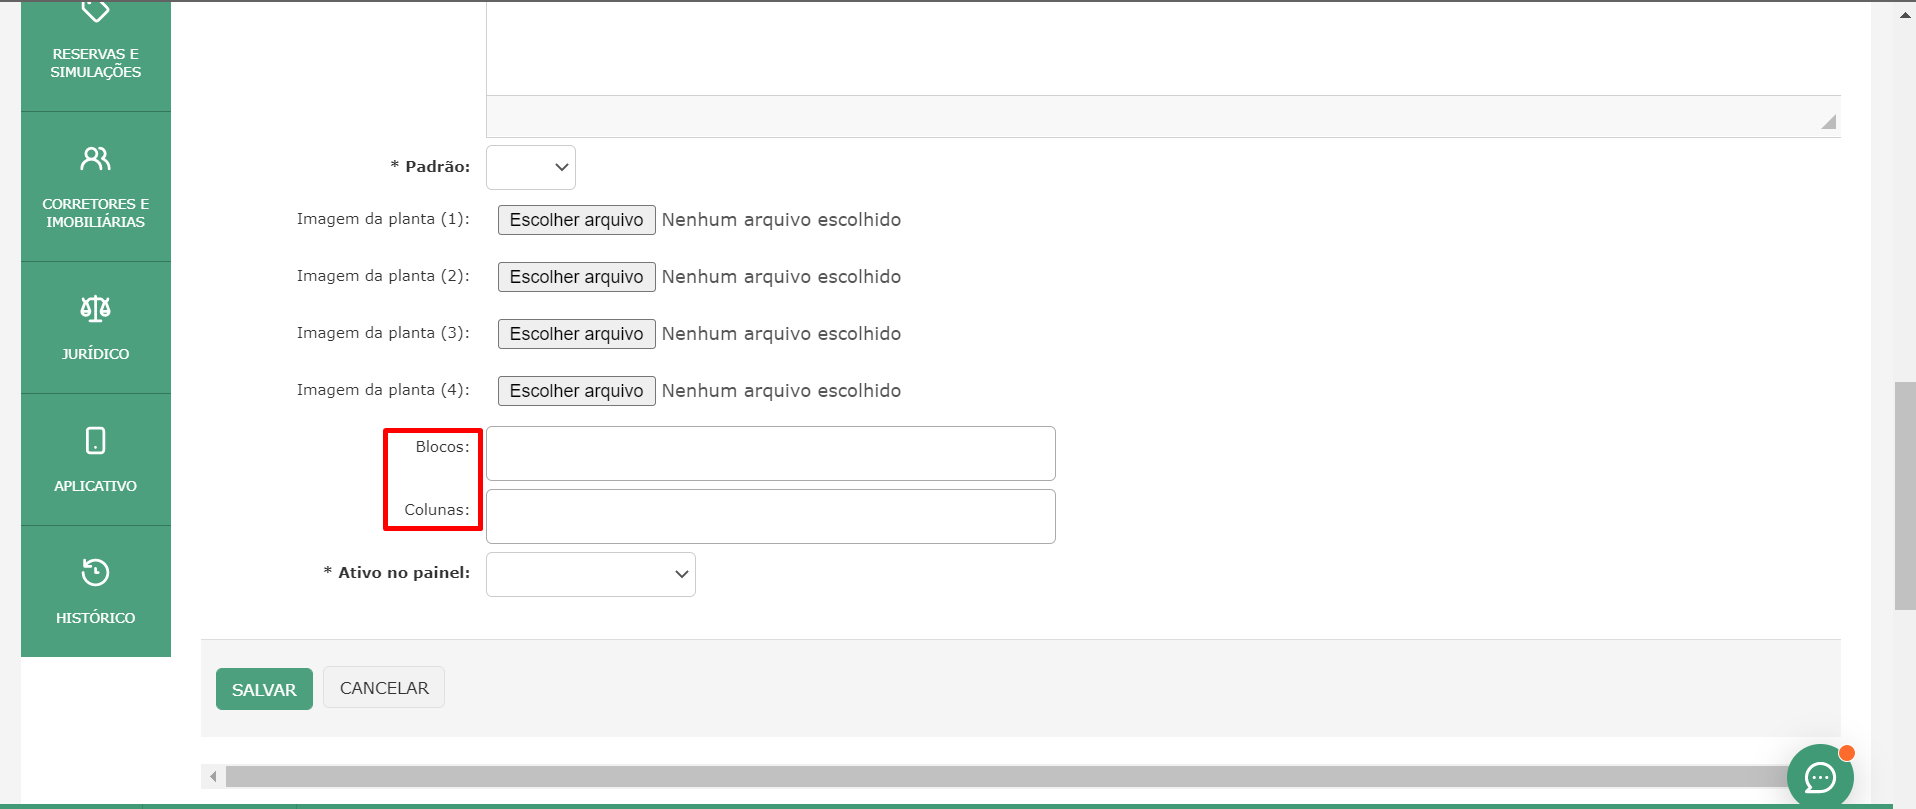This screenshot has width=1916, height=809.
Task: Click 'Nenhum arquivo escolhido' beside planta (3)
Action: [x=781, y=334]
